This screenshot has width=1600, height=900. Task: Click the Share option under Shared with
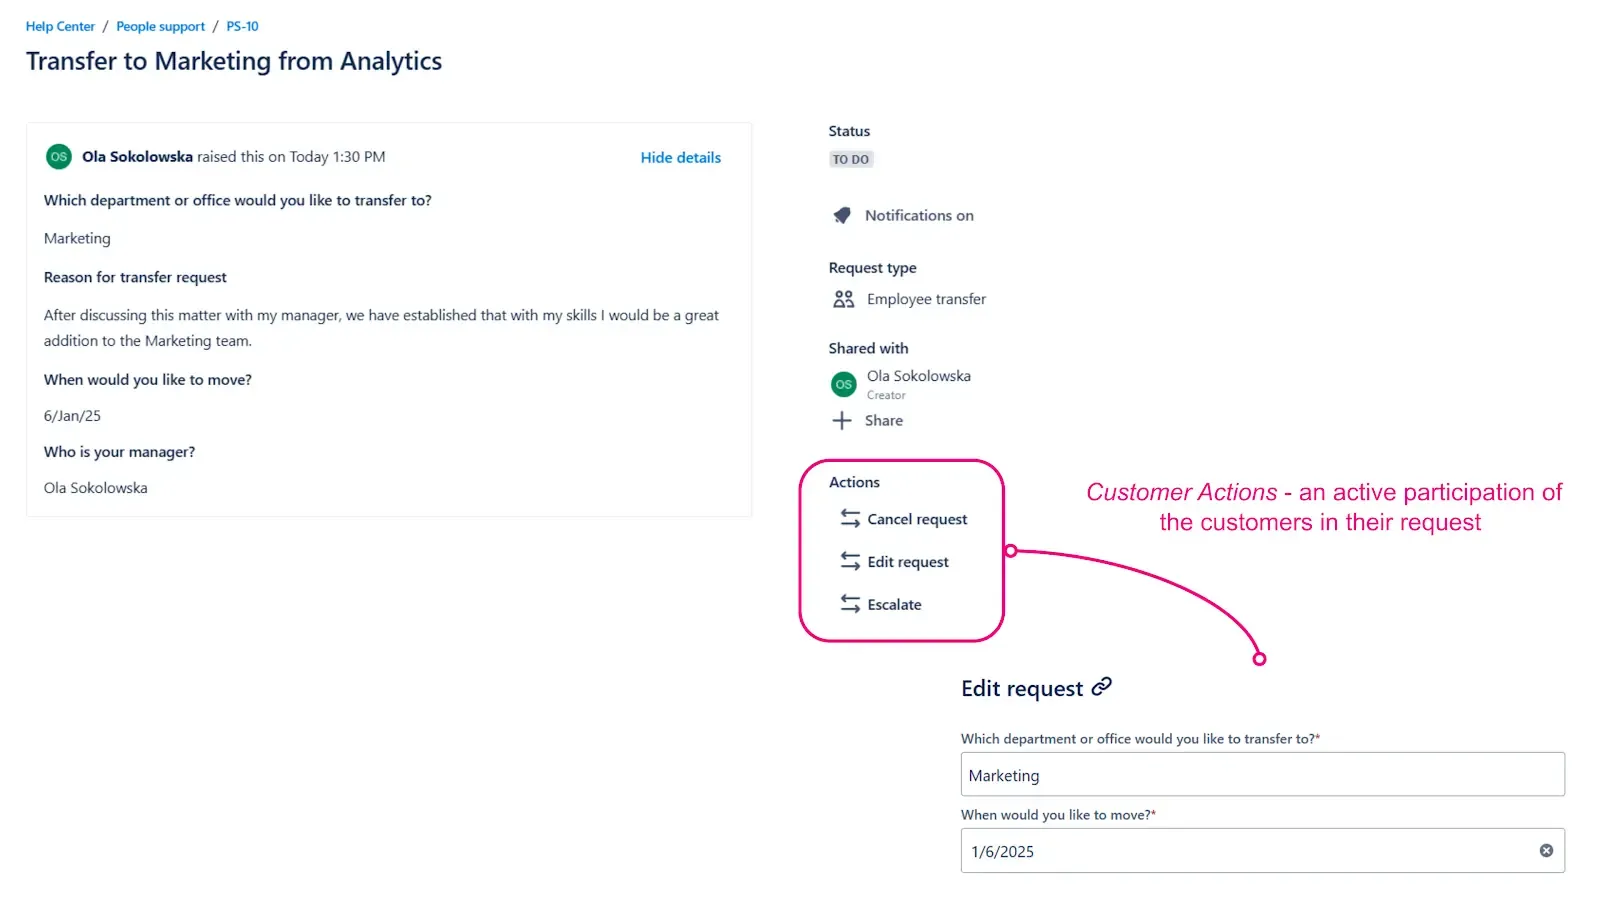884,420
